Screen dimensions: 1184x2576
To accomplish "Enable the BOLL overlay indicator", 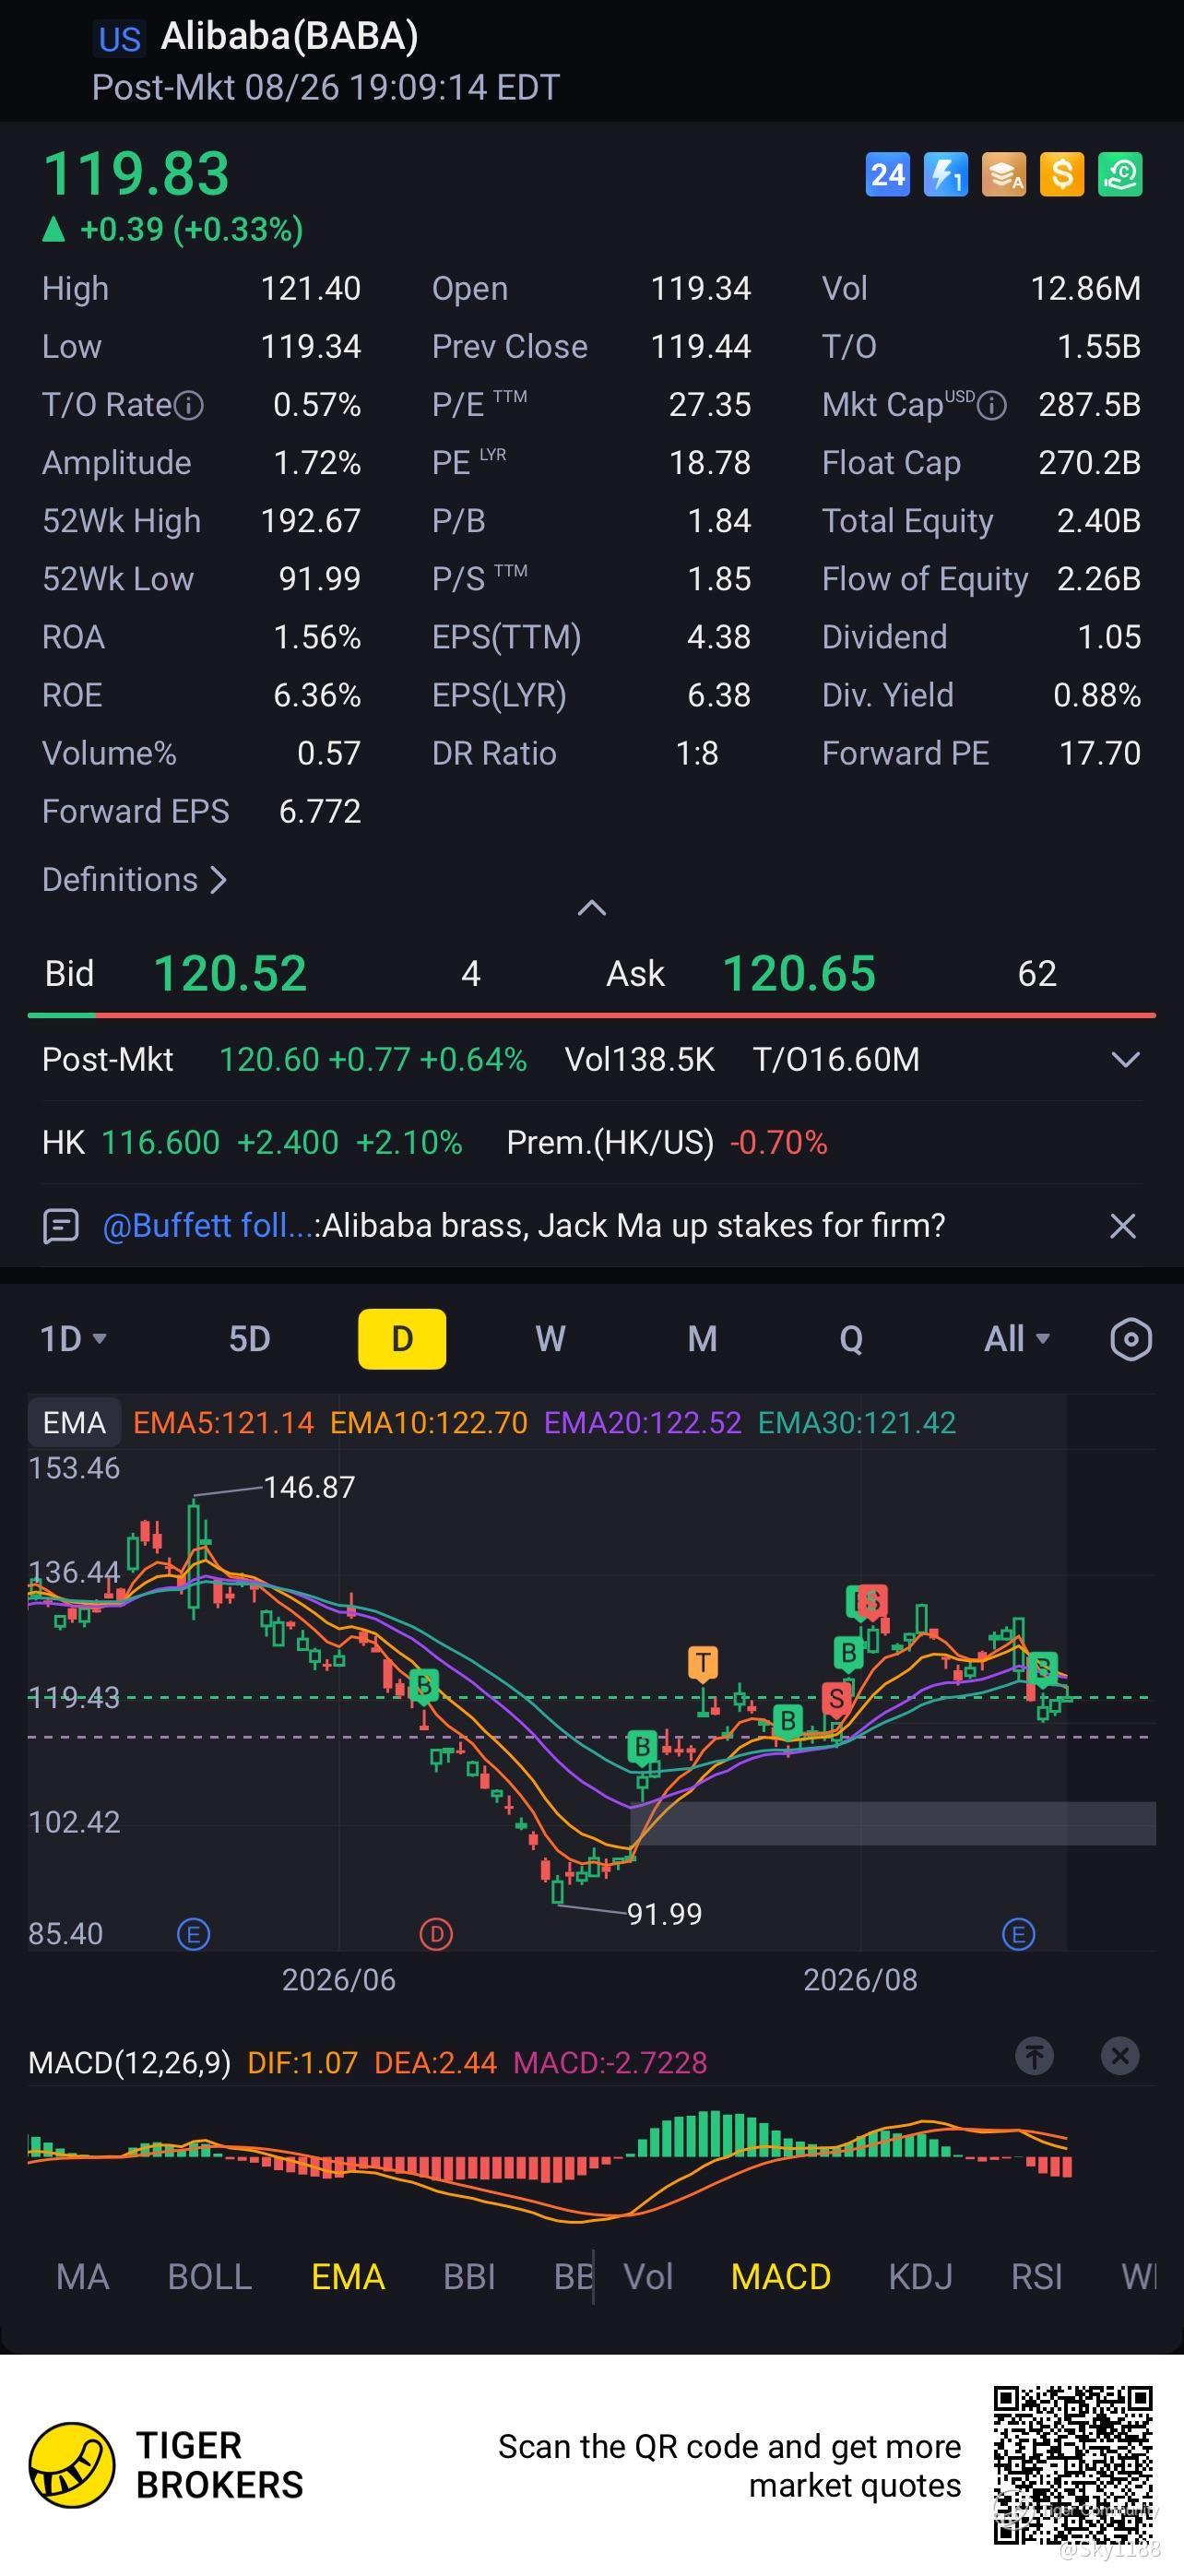I will [x=210, y=2277].
